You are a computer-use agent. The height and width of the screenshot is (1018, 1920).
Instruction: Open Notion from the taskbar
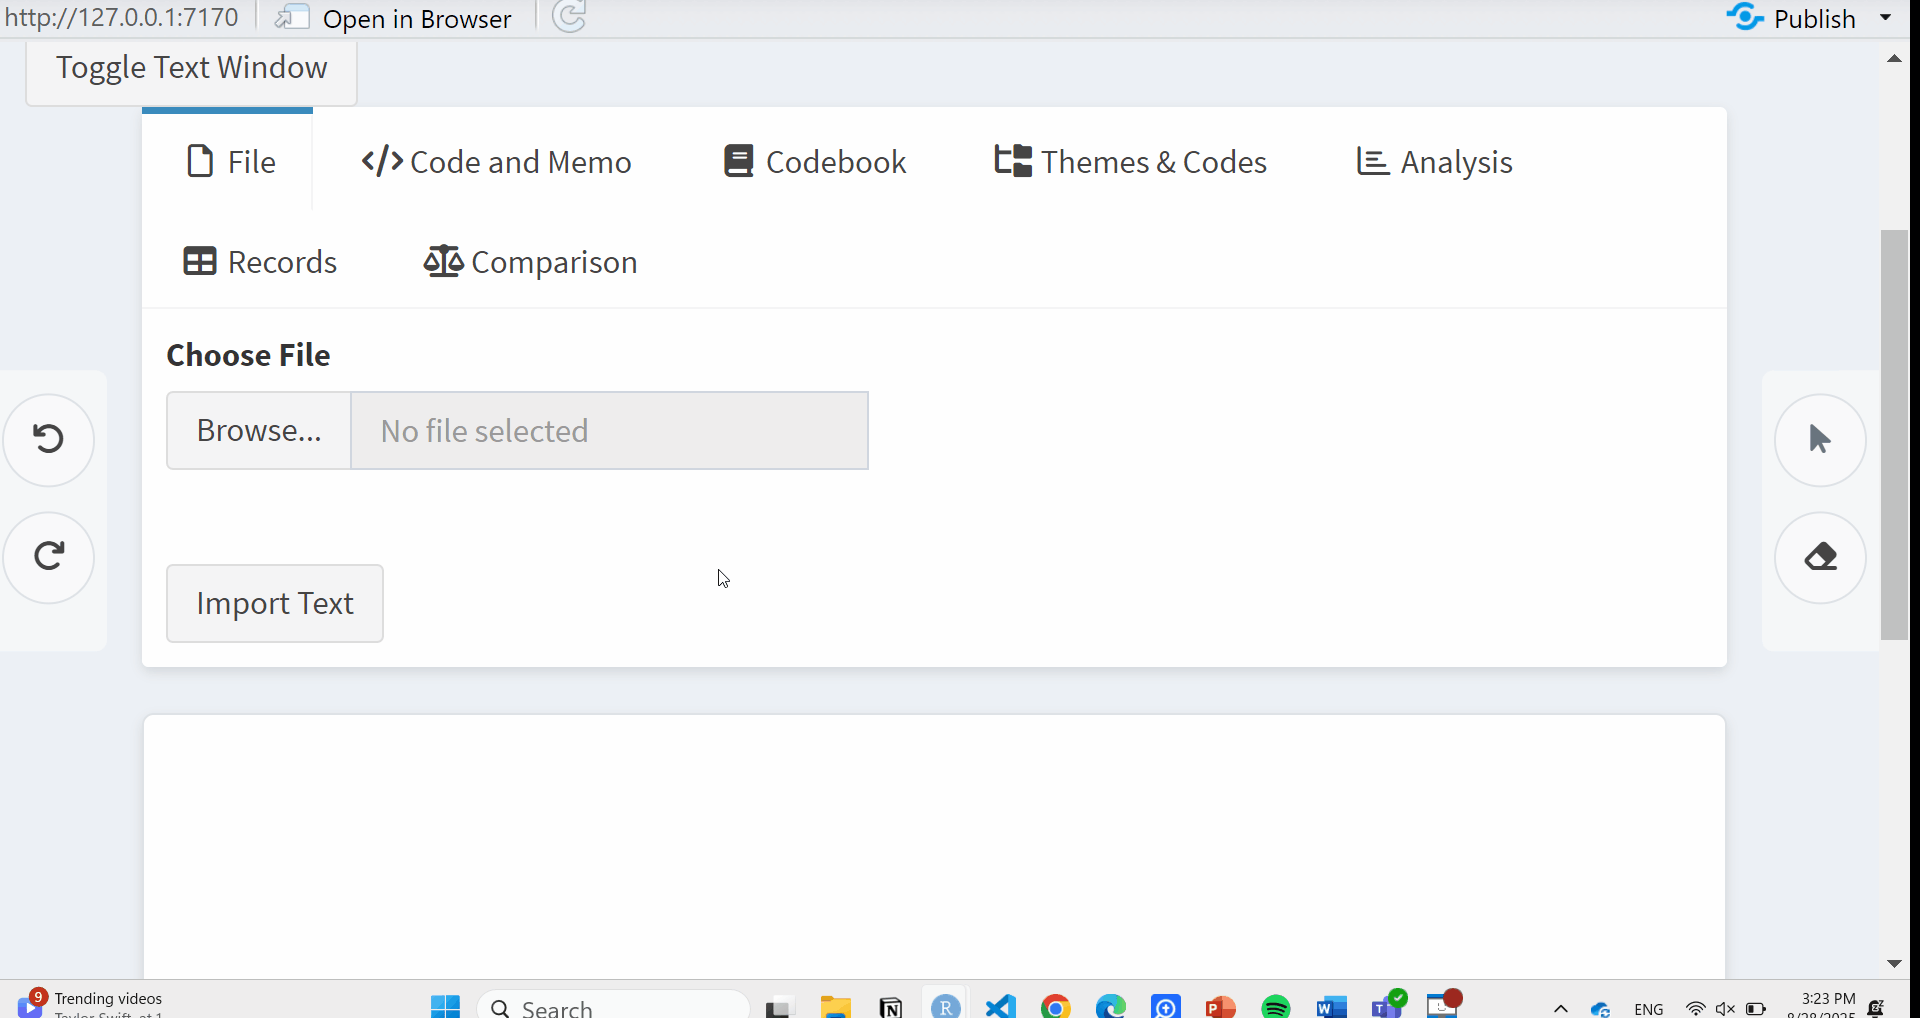click(x=890, y=1006)
